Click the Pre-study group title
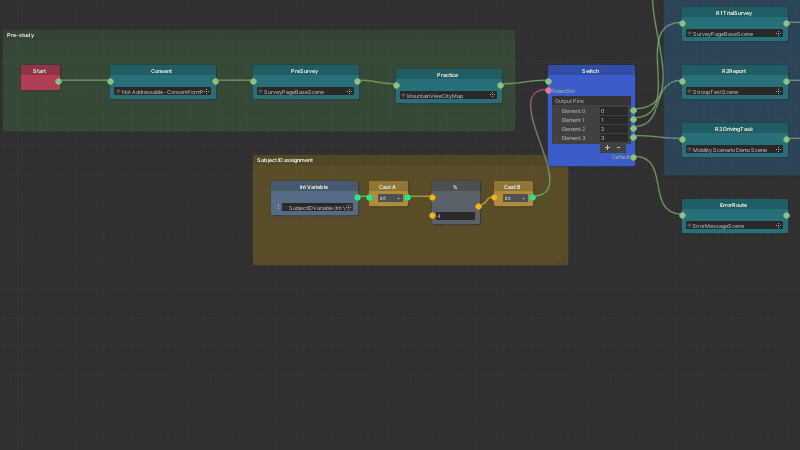Image resolution: width=800 pixels, height=450 pixels. [20, 35]
